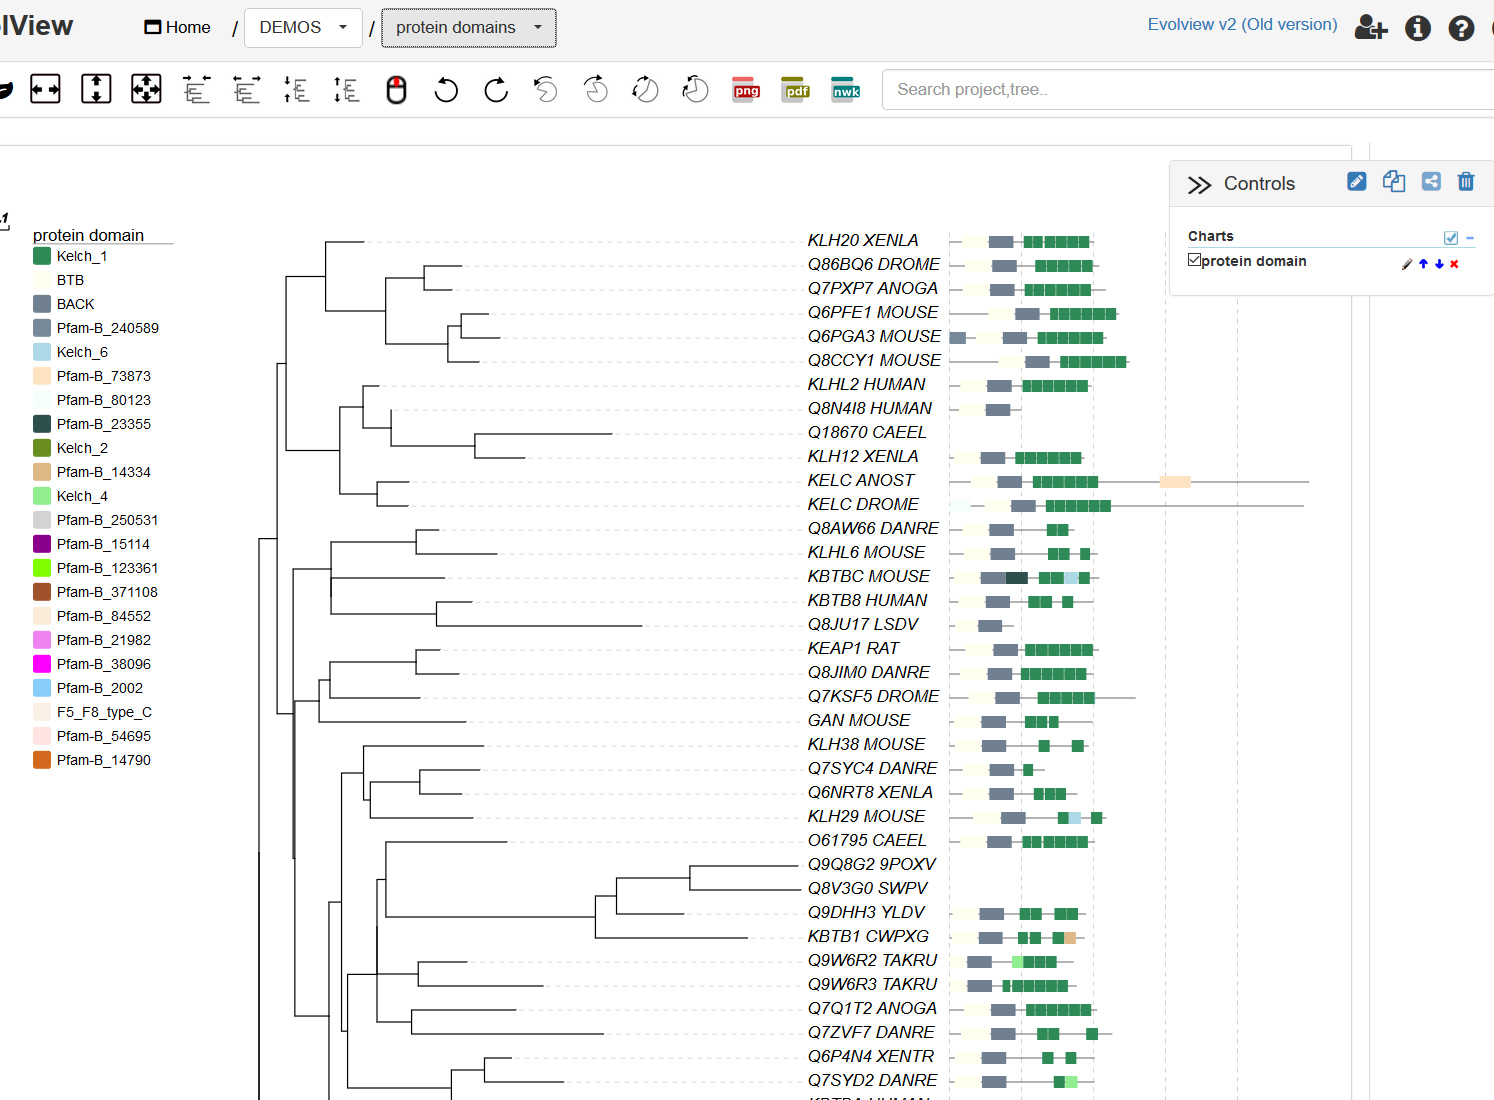Image resolution: width=1494 pixels, height=1100 pixels.
Task: Collapse the Controls panel using double chevron
Action: coord(1199,185)
